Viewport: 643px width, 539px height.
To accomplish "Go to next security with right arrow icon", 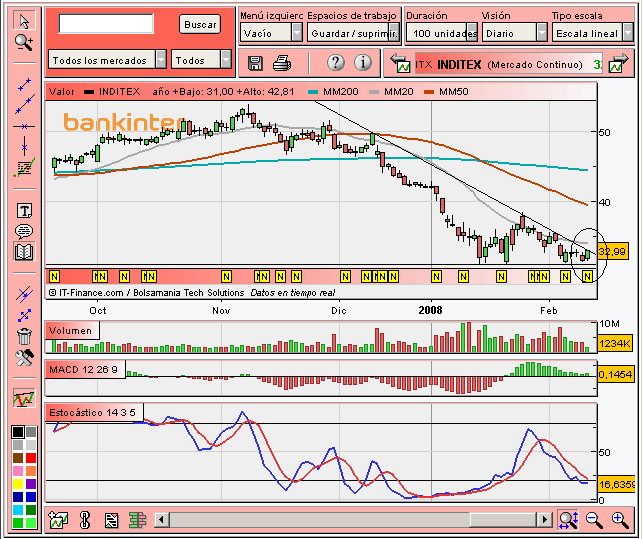I will coord(618,64).
